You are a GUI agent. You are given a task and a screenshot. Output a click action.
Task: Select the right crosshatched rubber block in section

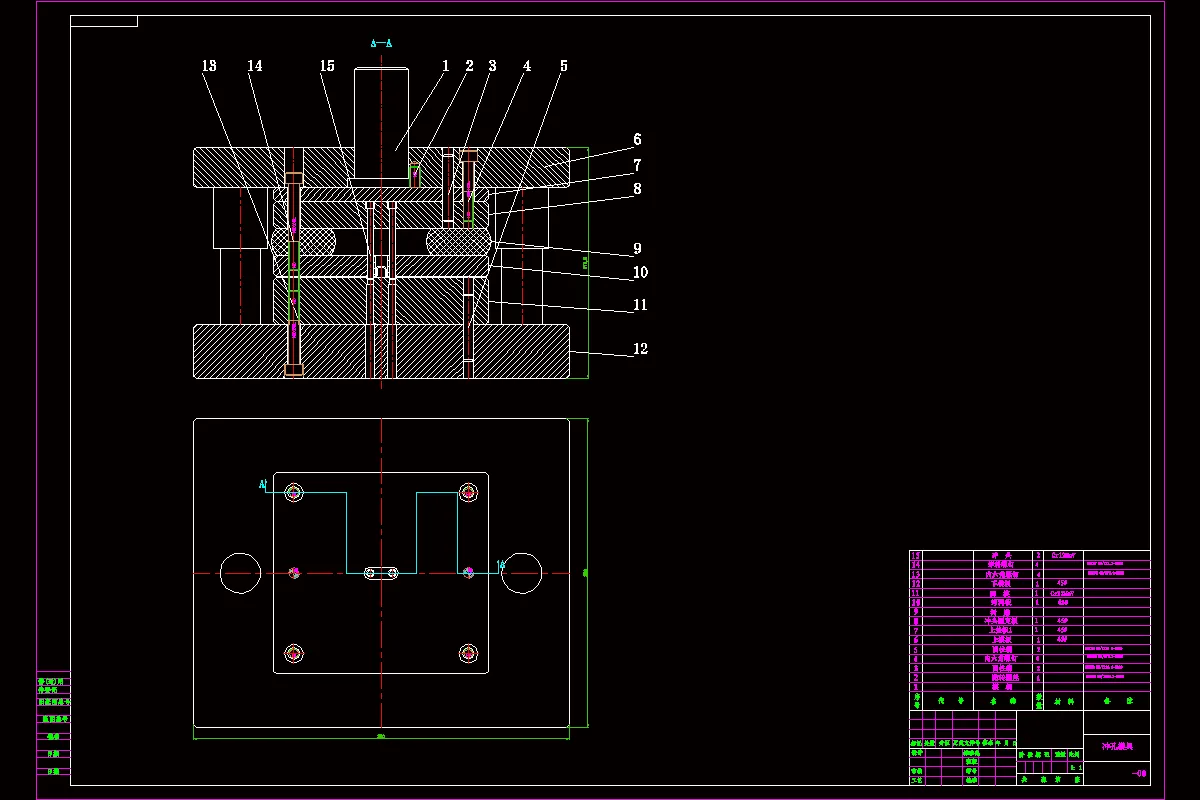[460, 241]
